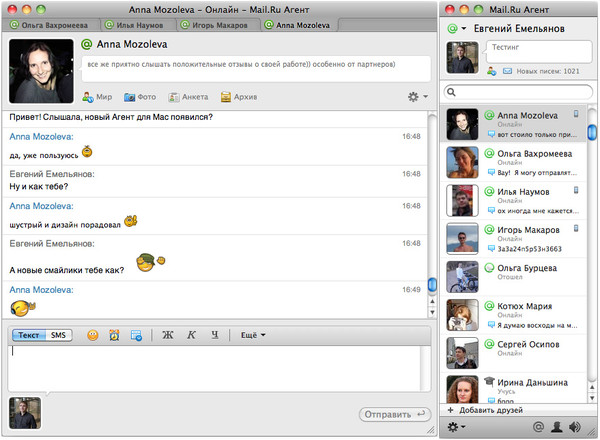Click the alarm clock buzz icon
The height and width of the screenshot is (440, 600).
(x=114, y=335)
